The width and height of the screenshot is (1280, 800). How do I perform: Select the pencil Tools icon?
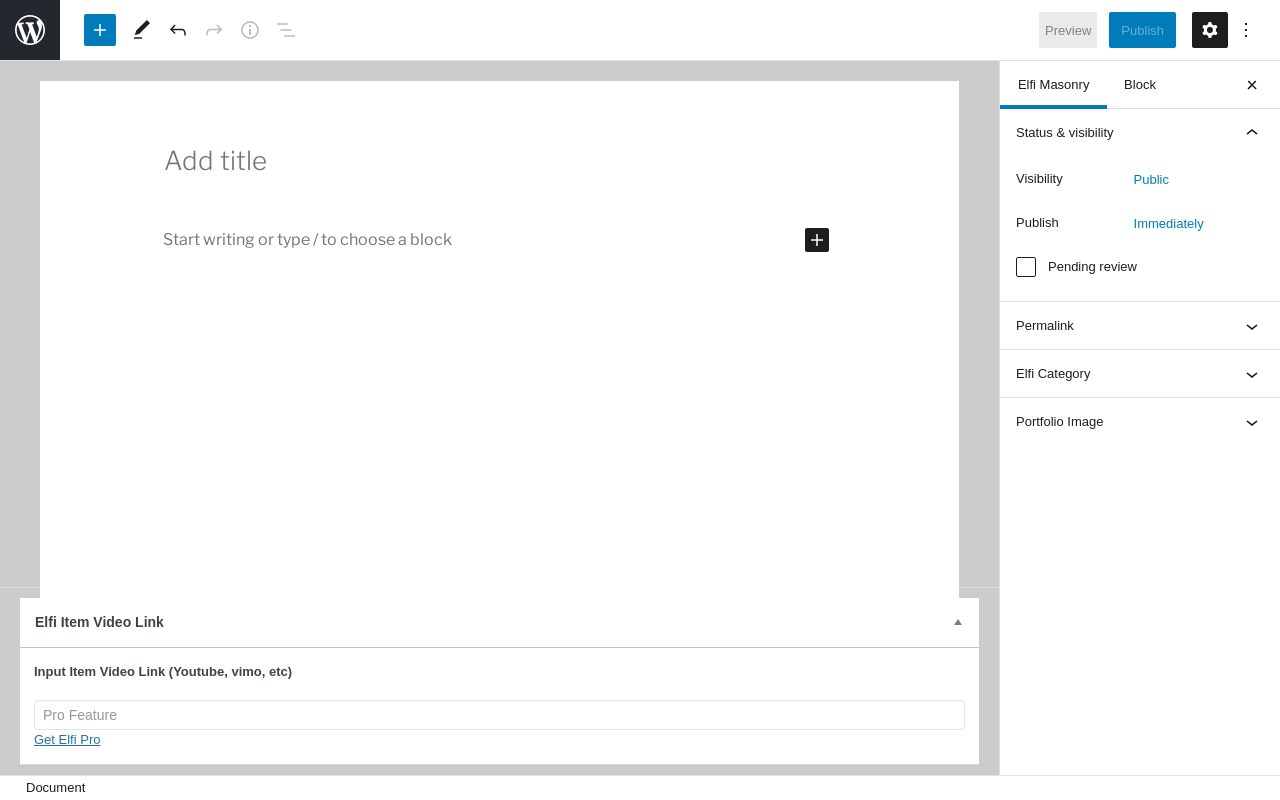pos(142,30)
